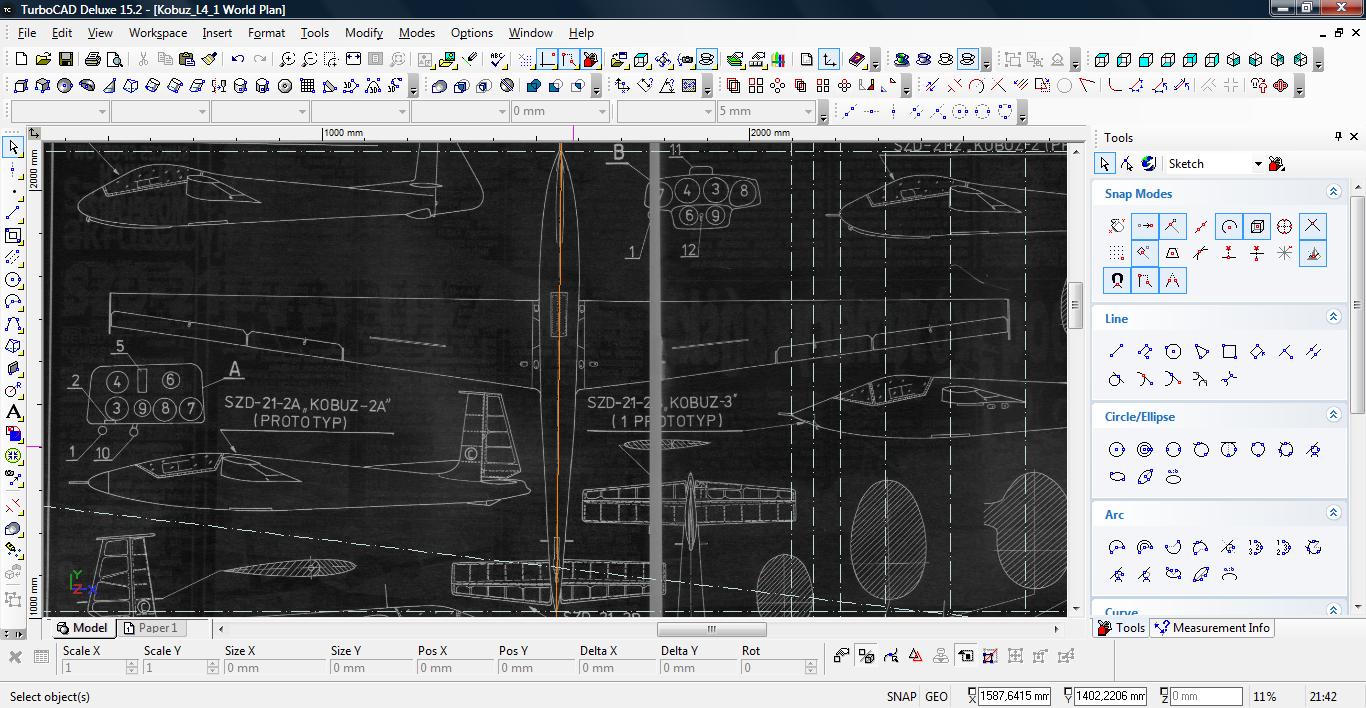Select the Sphere 3D tool in the toolbar
Screen dimensions: 1366x708
coord(65,86)
